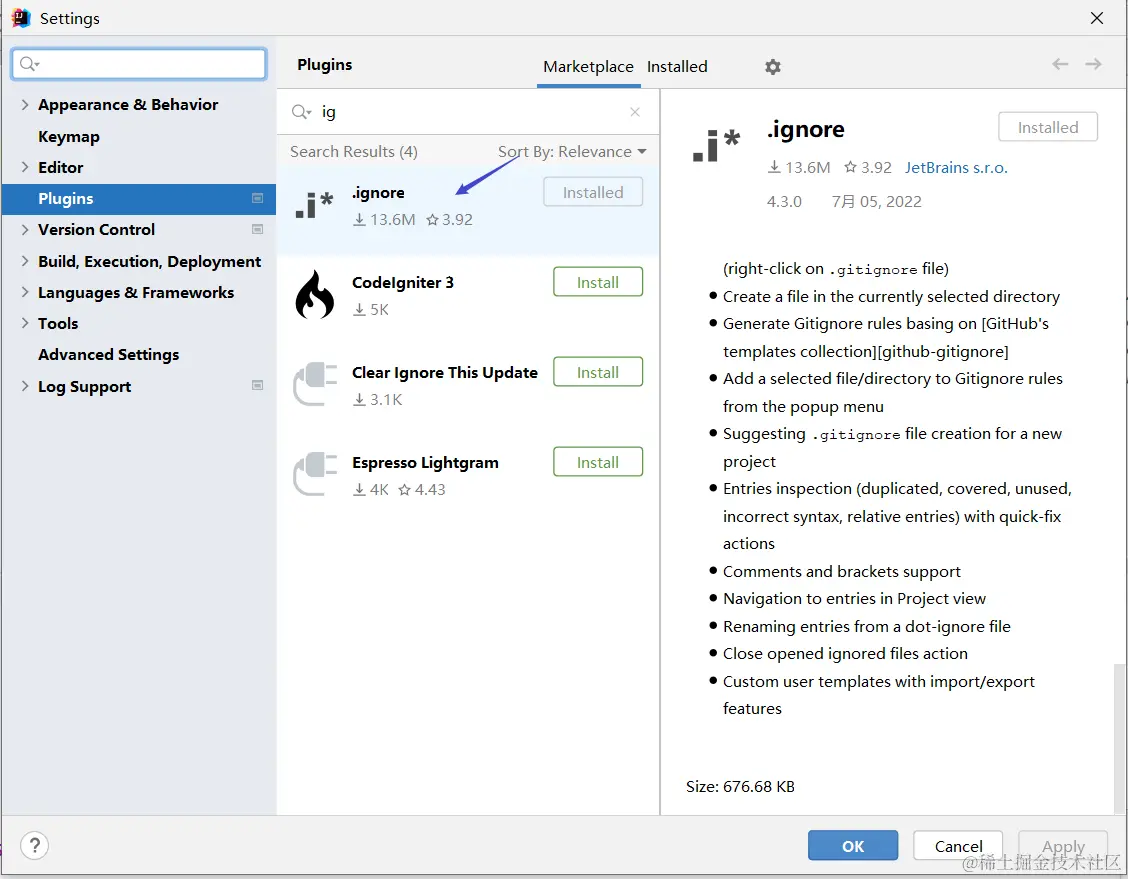
Task: Click the Search Results (4) label
Action: pos(353,152)
